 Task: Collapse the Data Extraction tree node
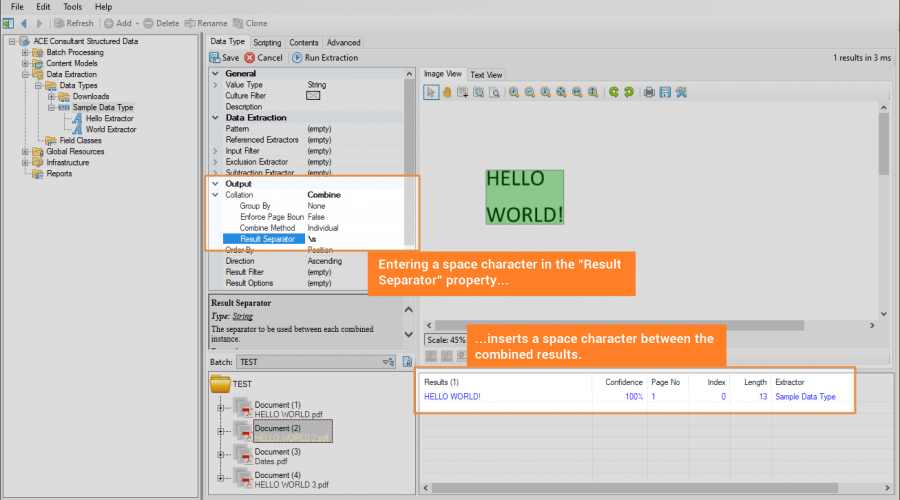pos(25,74)
